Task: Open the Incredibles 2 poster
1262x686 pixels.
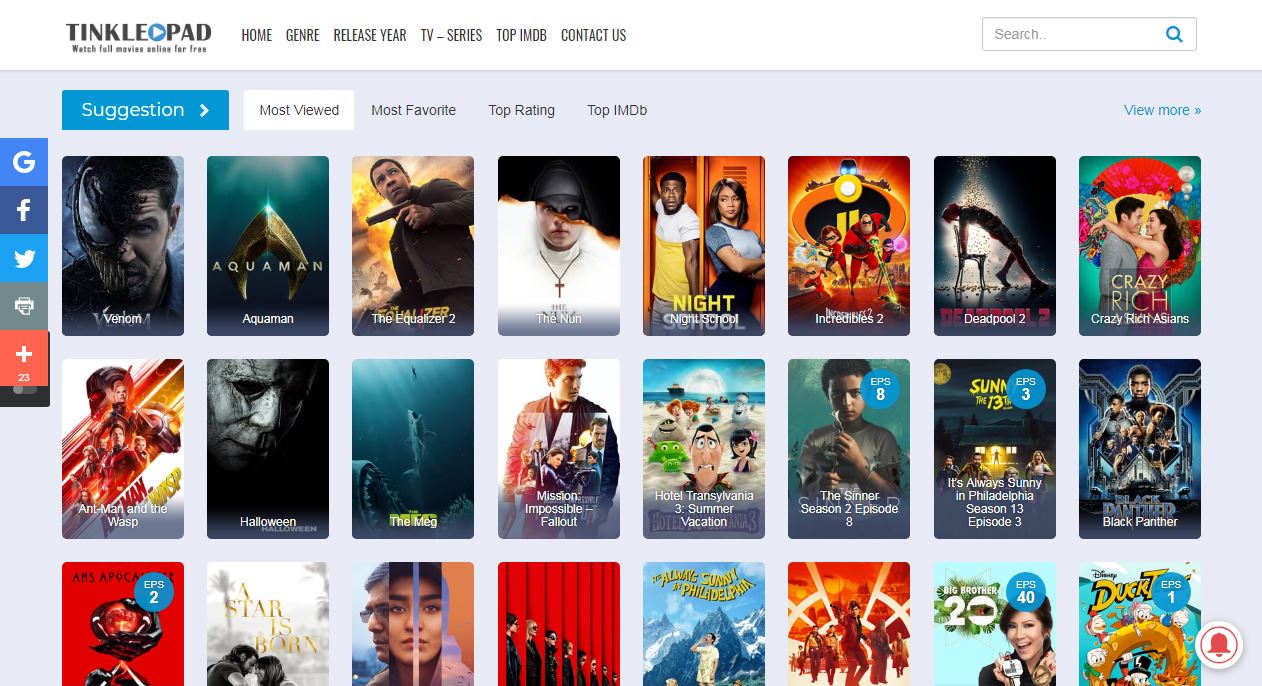Action: click(x=849, y=246)
